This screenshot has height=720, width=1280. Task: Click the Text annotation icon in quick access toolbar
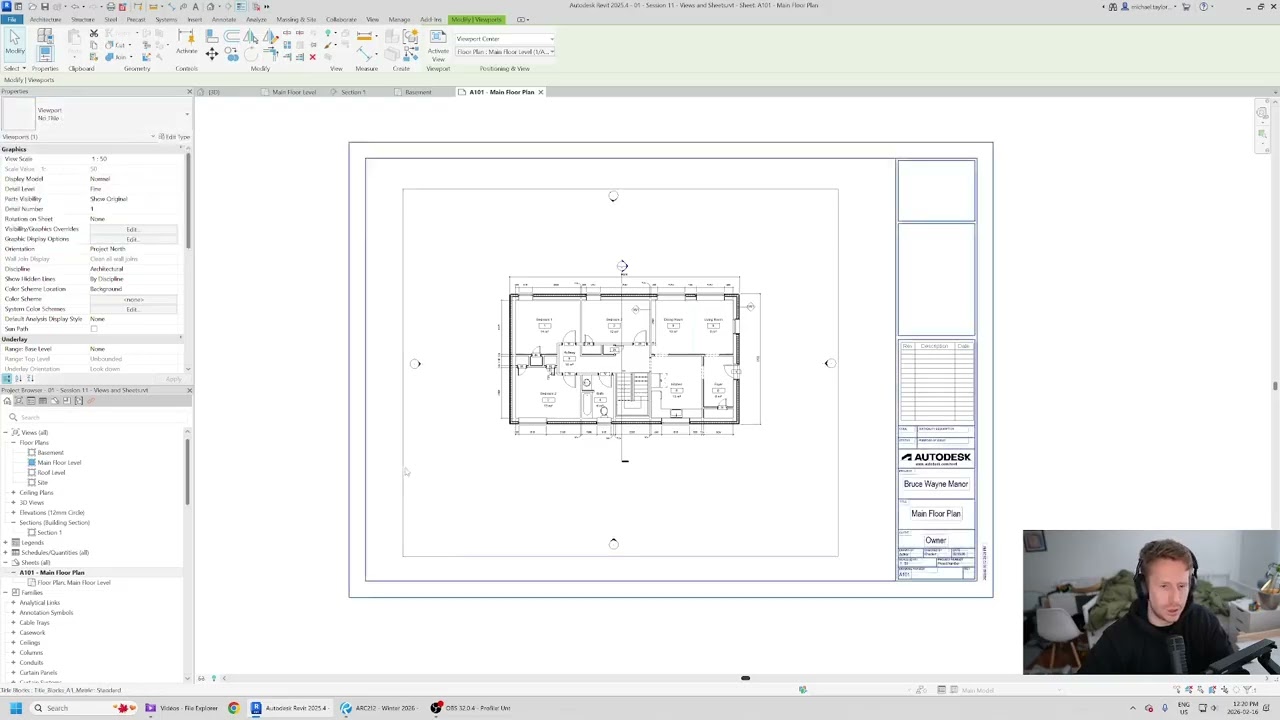[195, 6]
